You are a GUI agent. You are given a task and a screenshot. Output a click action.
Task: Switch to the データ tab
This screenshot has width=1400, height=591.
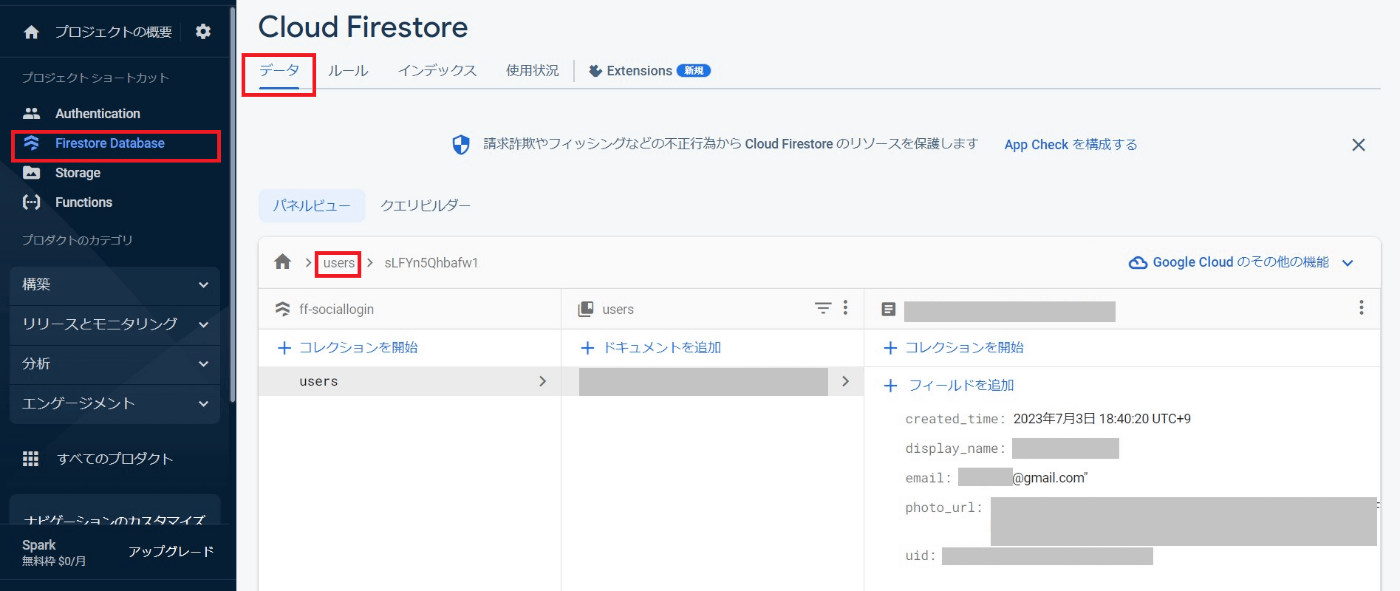tap(279, 71)
